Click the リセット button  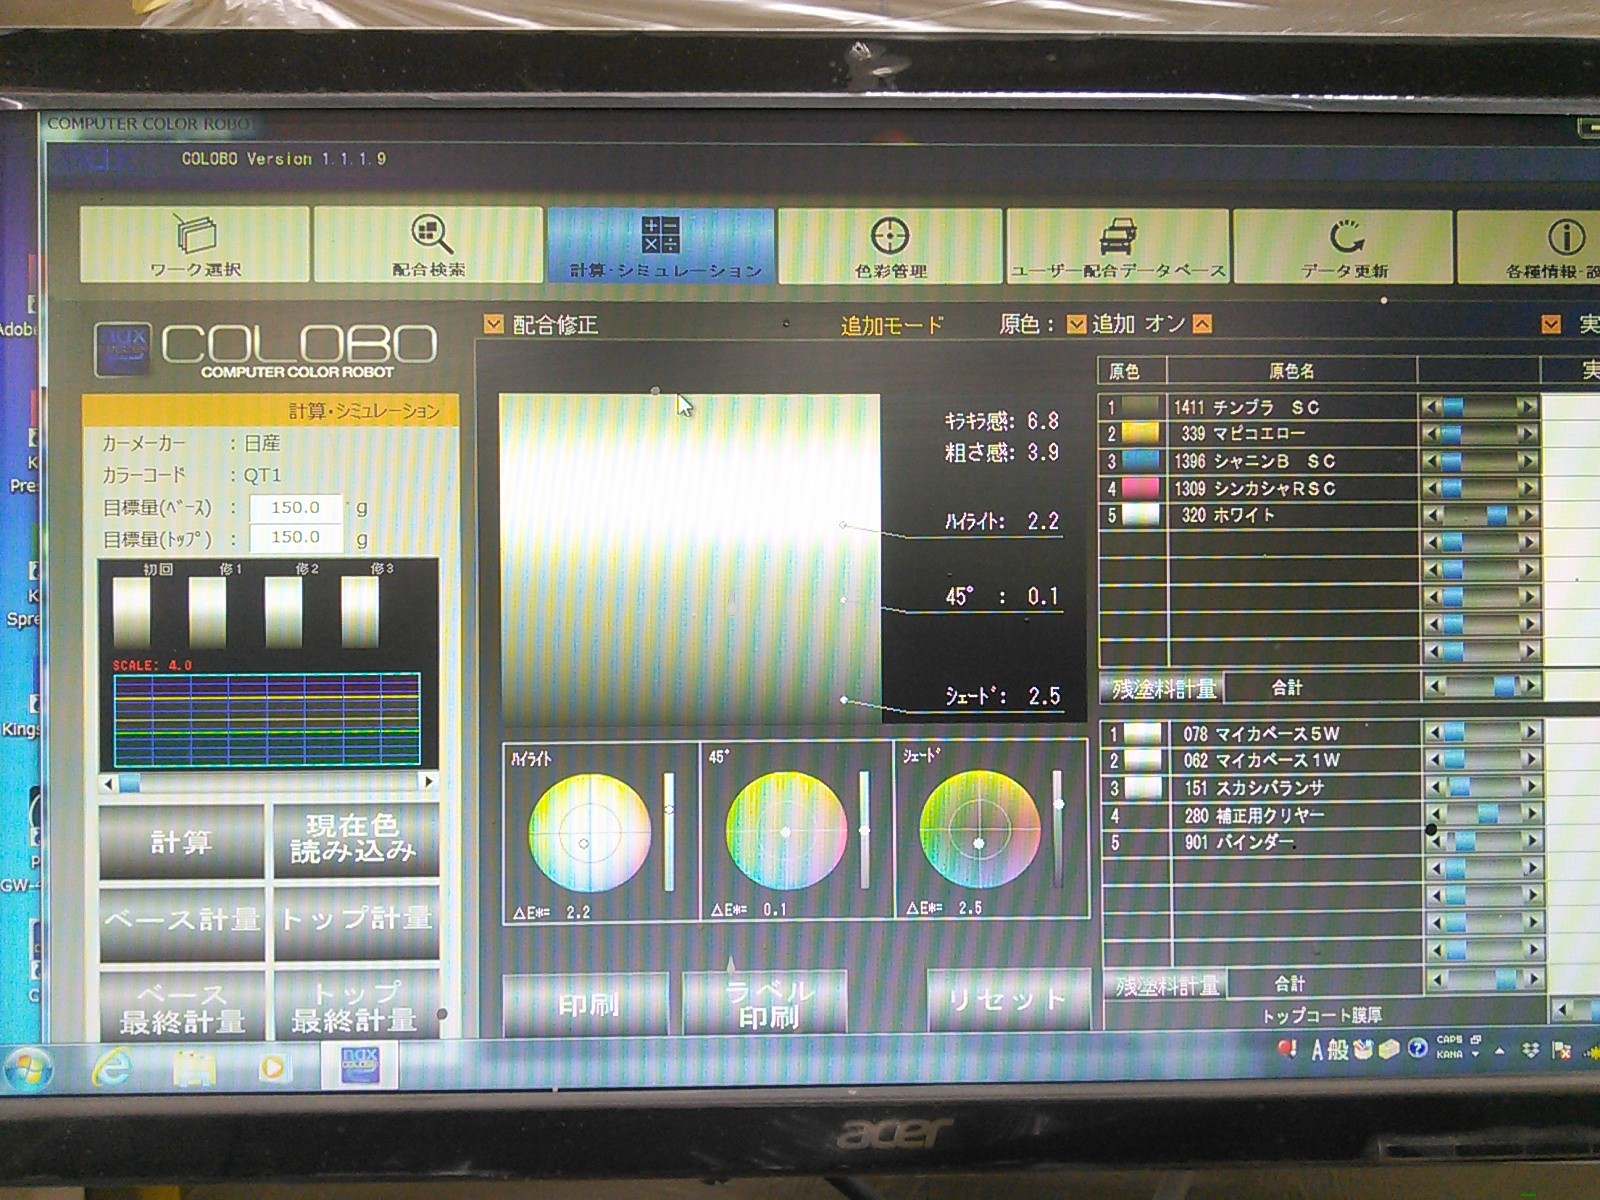(x=1007, y=999)
